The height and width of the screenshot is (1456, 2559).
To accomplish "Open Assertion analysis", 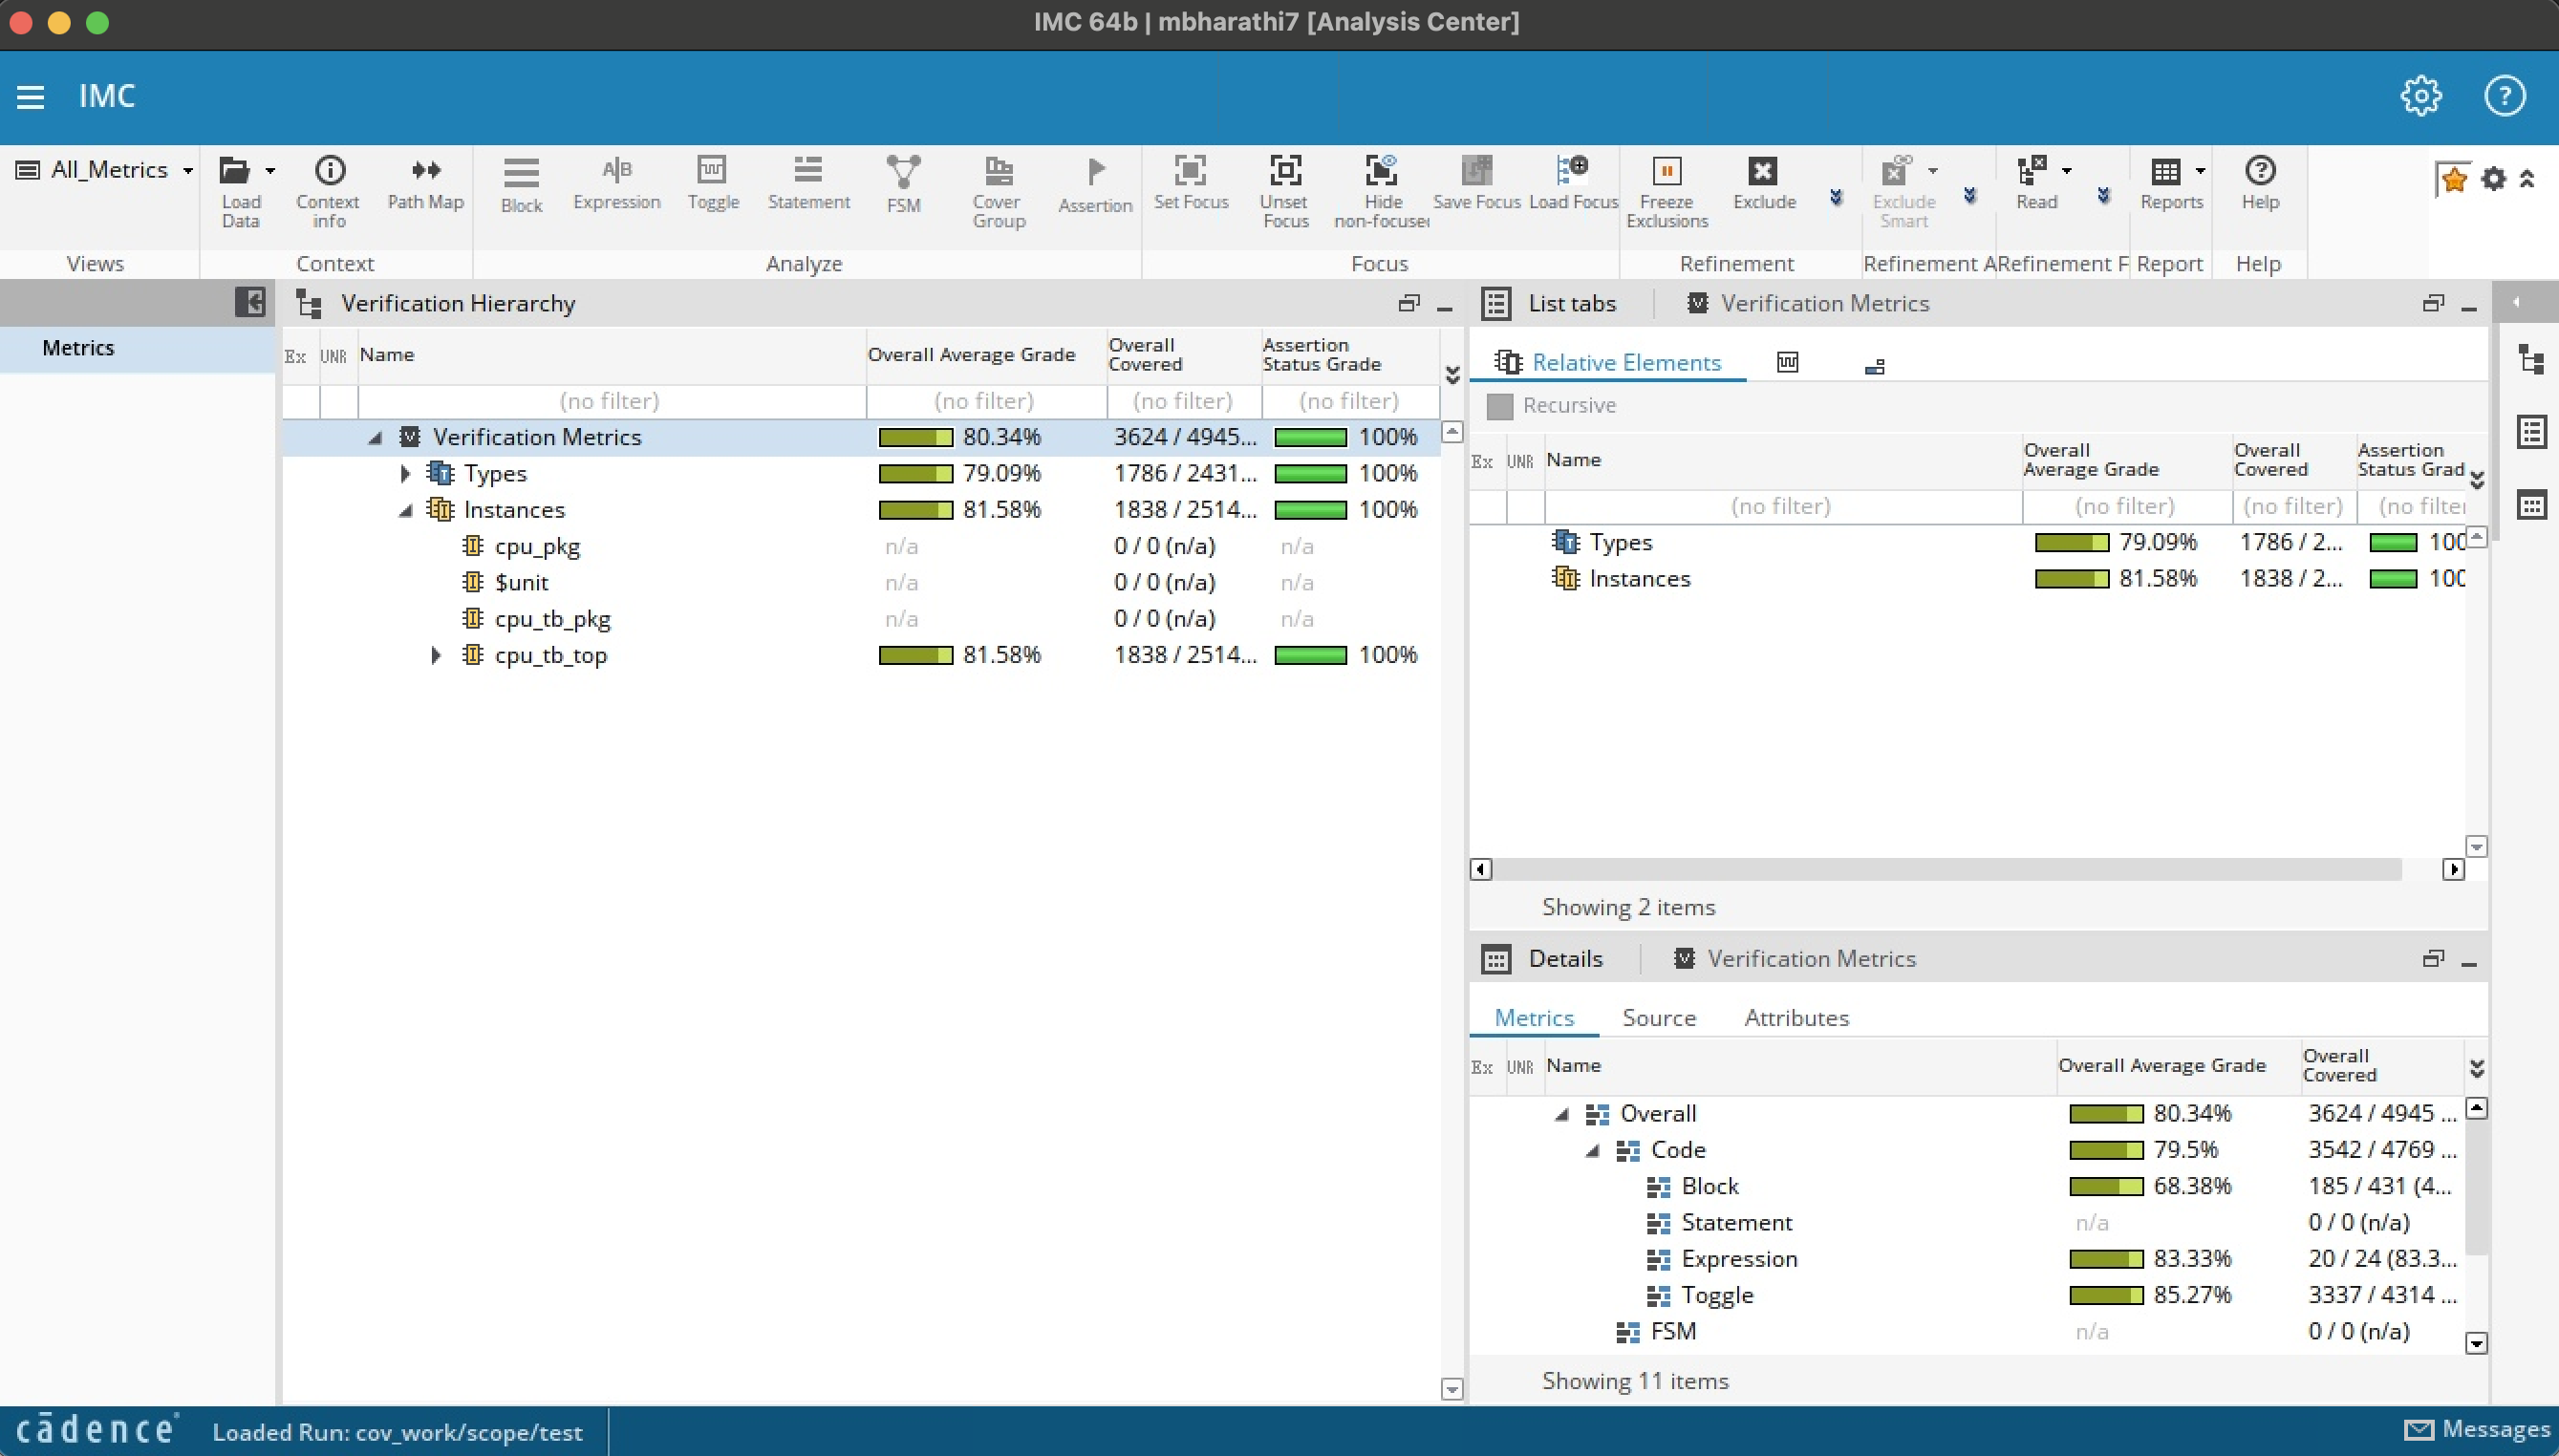I will click(1095, 186).
